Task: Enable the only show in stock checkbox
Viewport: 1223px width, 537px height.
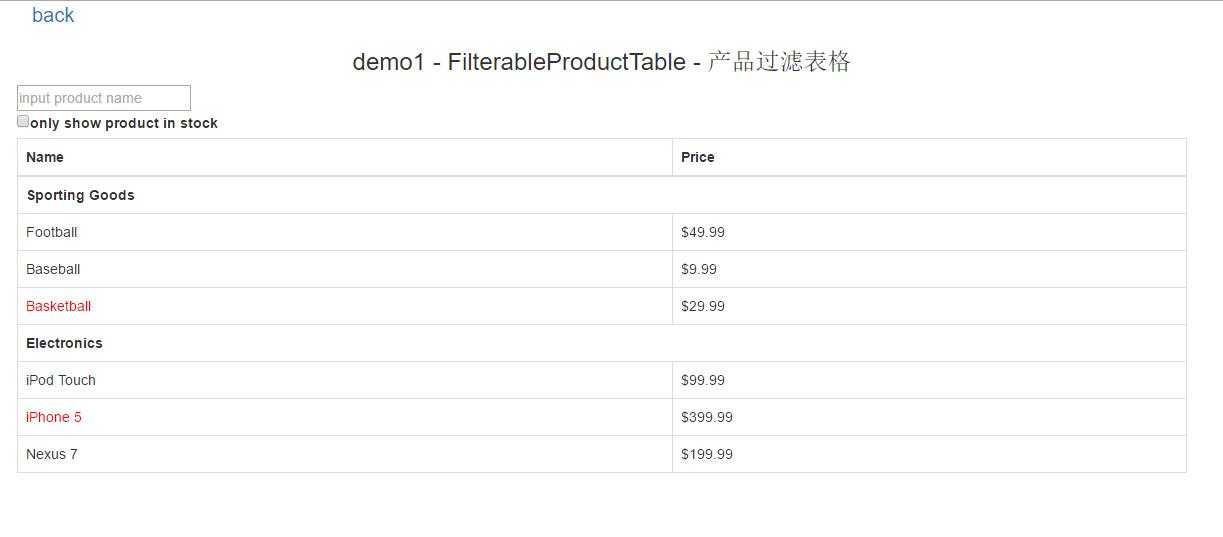Action: tap(23, 121)
